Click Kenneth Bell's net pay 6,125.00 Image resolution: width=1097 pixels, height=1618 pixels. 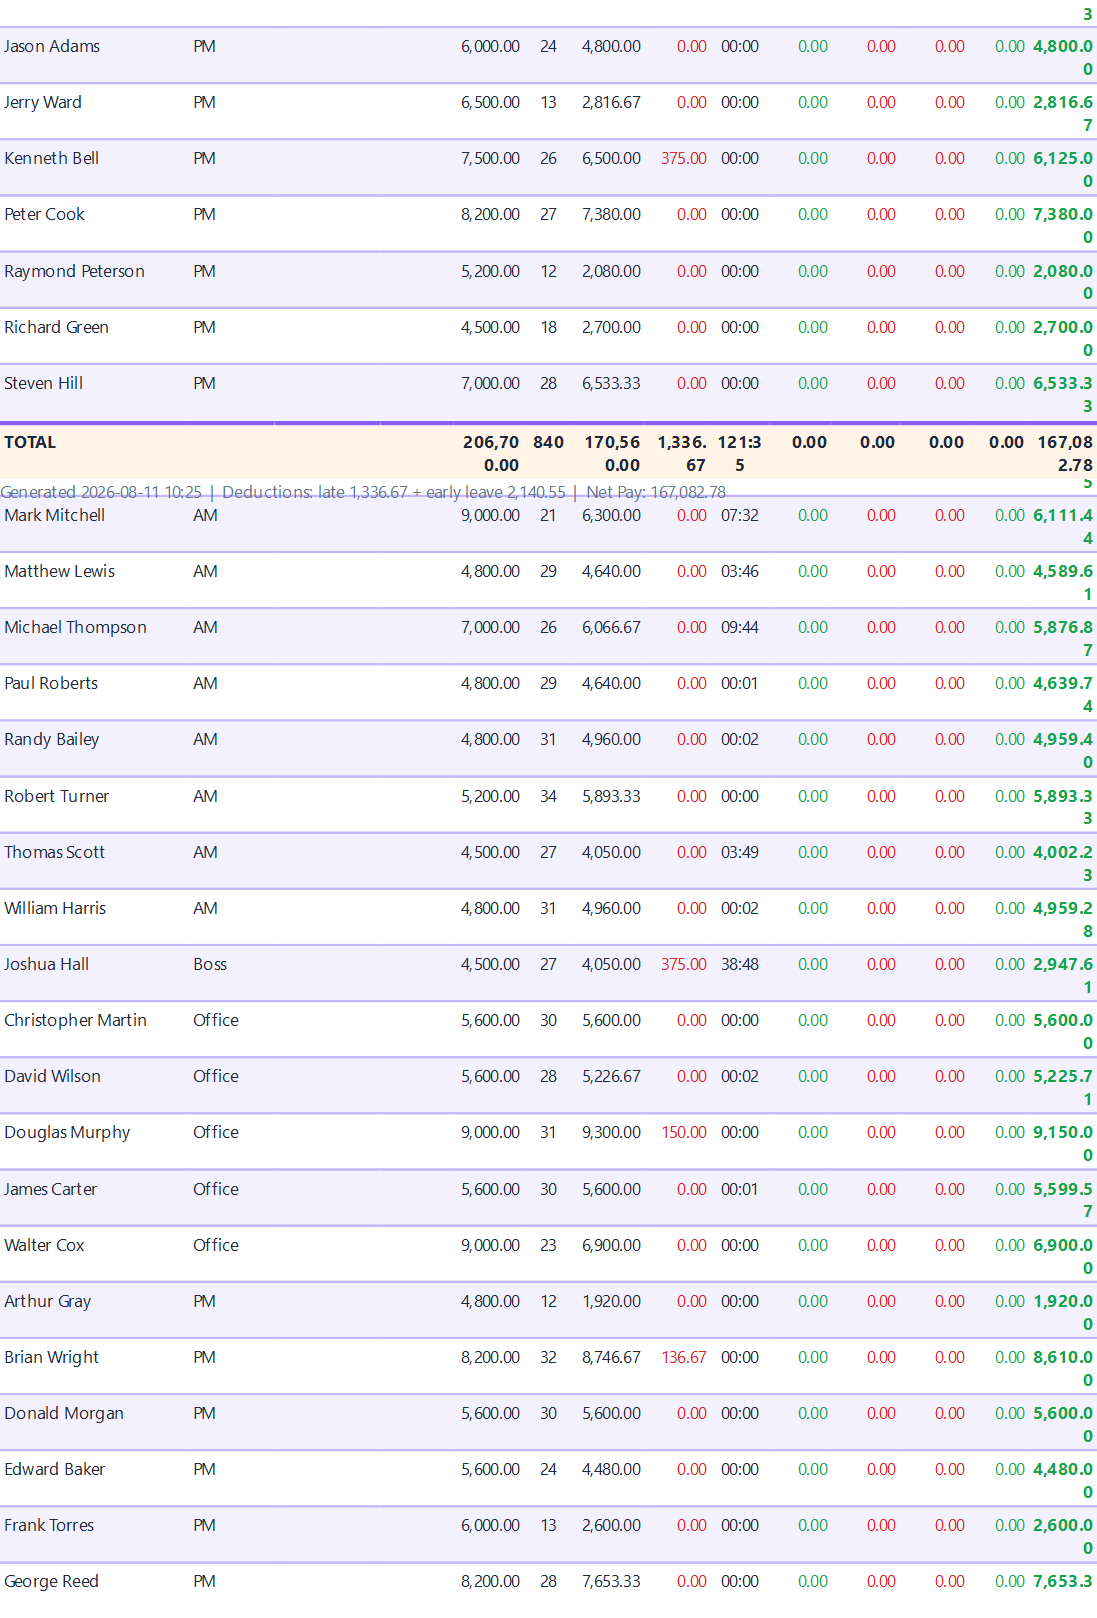[x=1063, y=169]
